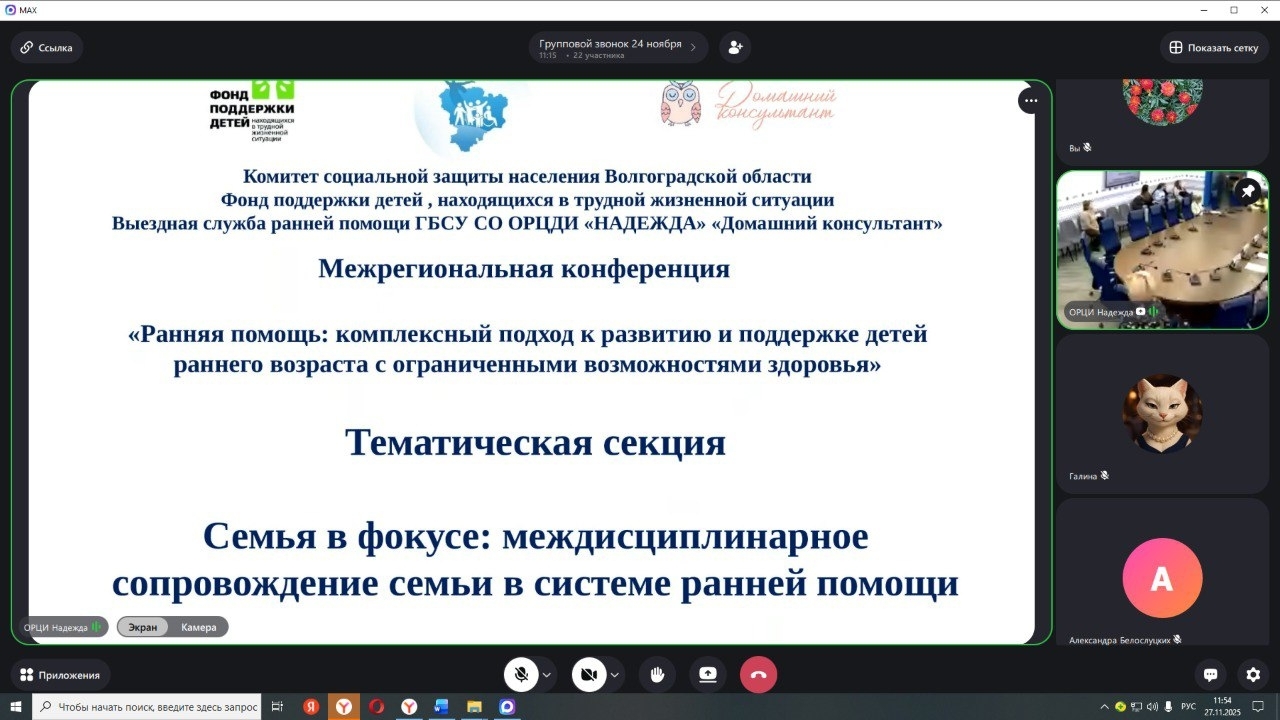
Task: Expand microphone options arrow
Action: click(547, 675)
